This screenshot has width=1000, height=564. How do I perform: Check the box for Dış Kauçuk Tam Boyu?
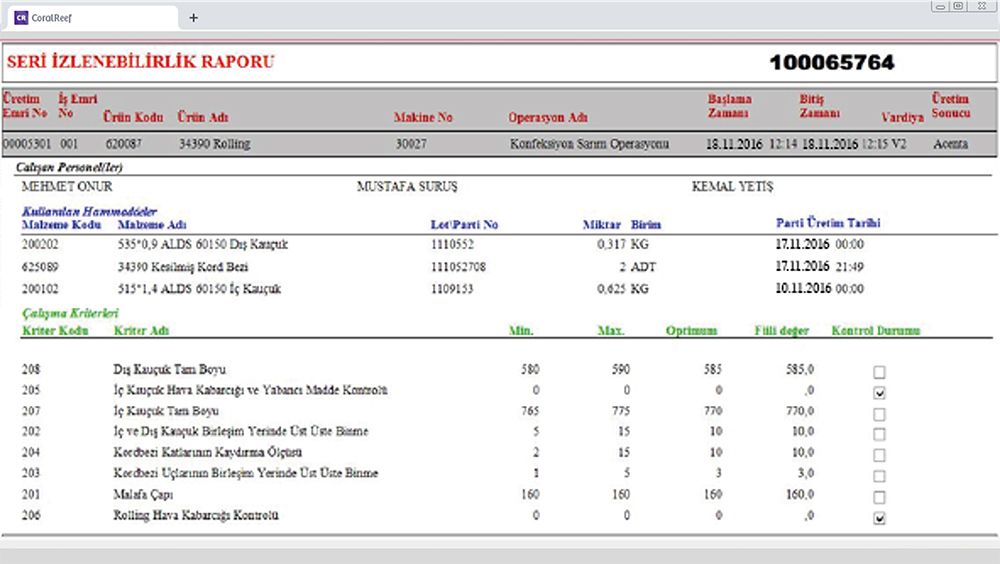(x=879, y=372)
